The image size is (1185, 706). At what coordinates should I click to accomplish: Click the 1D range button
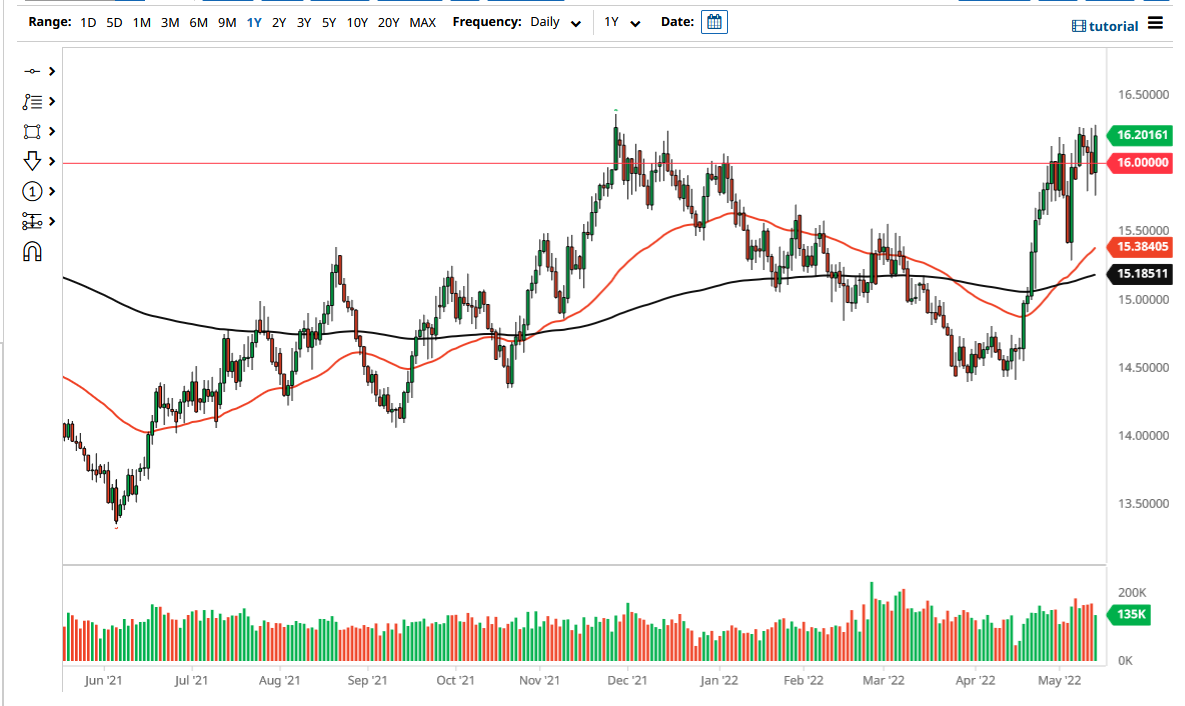(88, 21)
